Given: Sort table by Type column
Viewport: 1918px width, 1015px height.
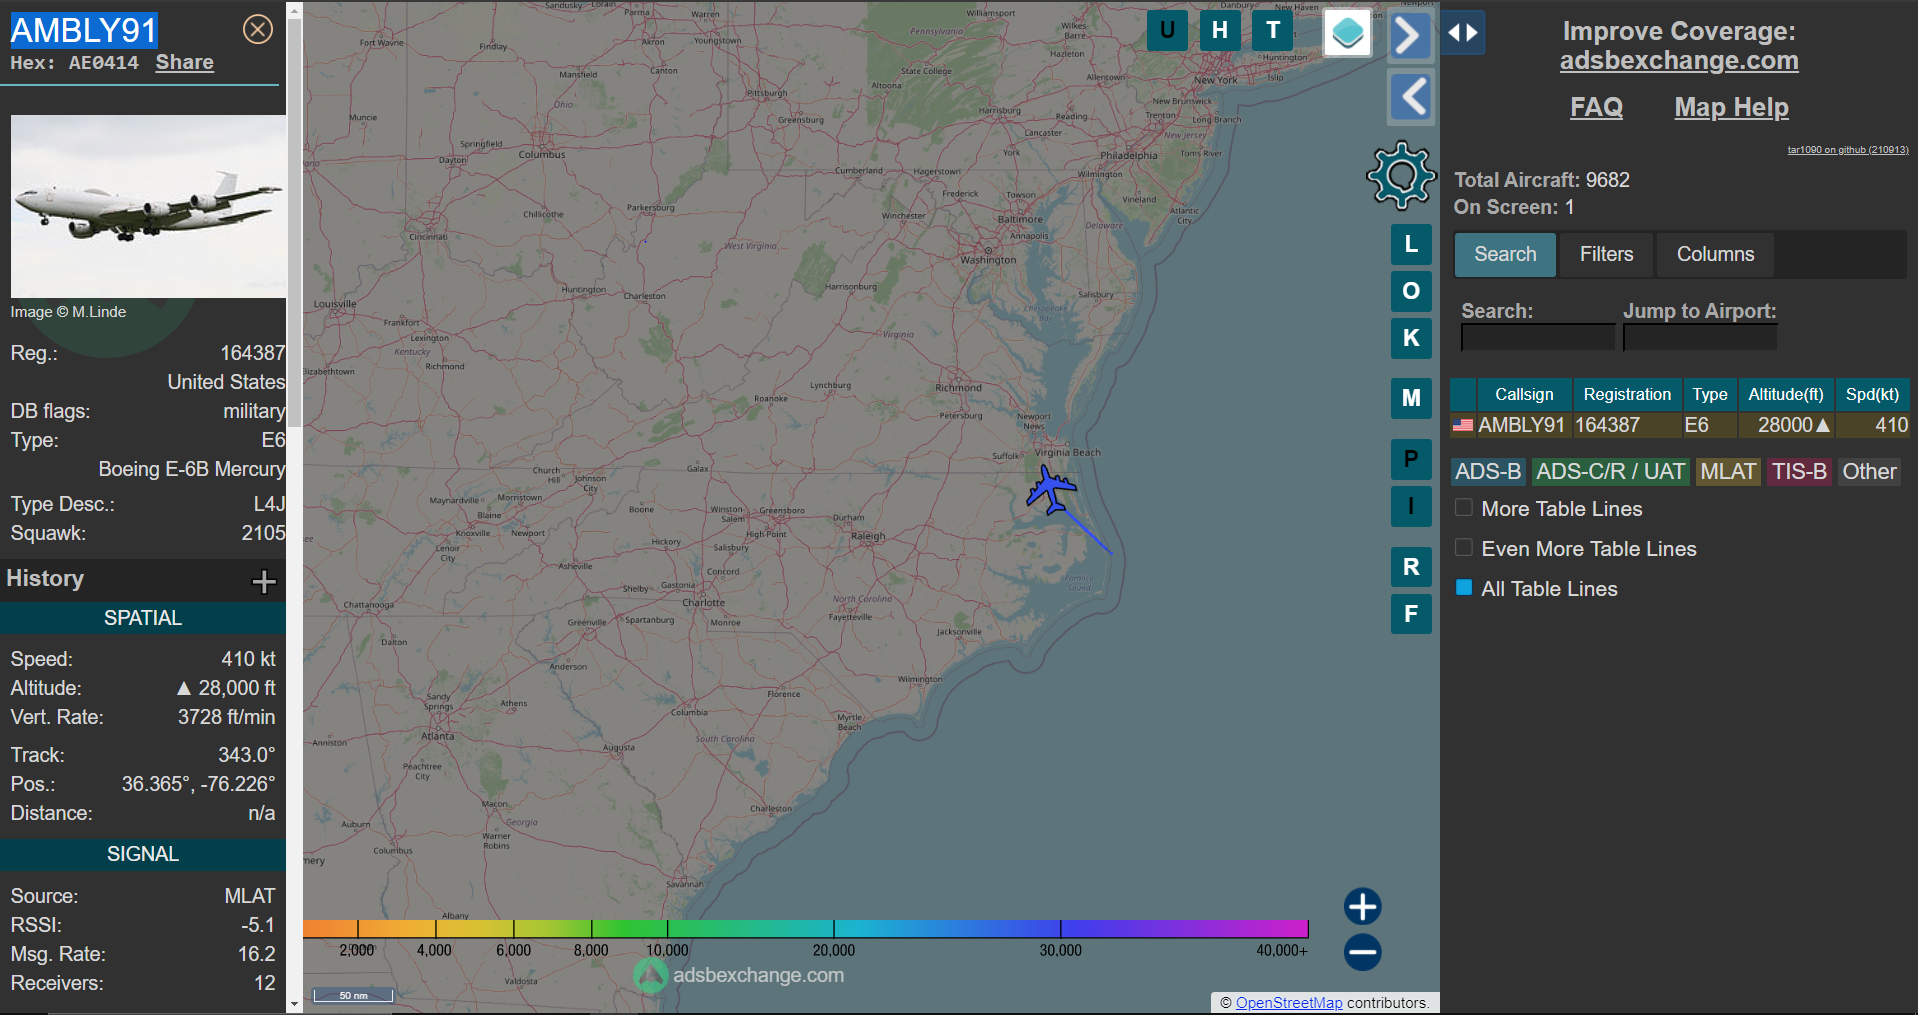Looking at the screenshot, I should (1710, 395).
